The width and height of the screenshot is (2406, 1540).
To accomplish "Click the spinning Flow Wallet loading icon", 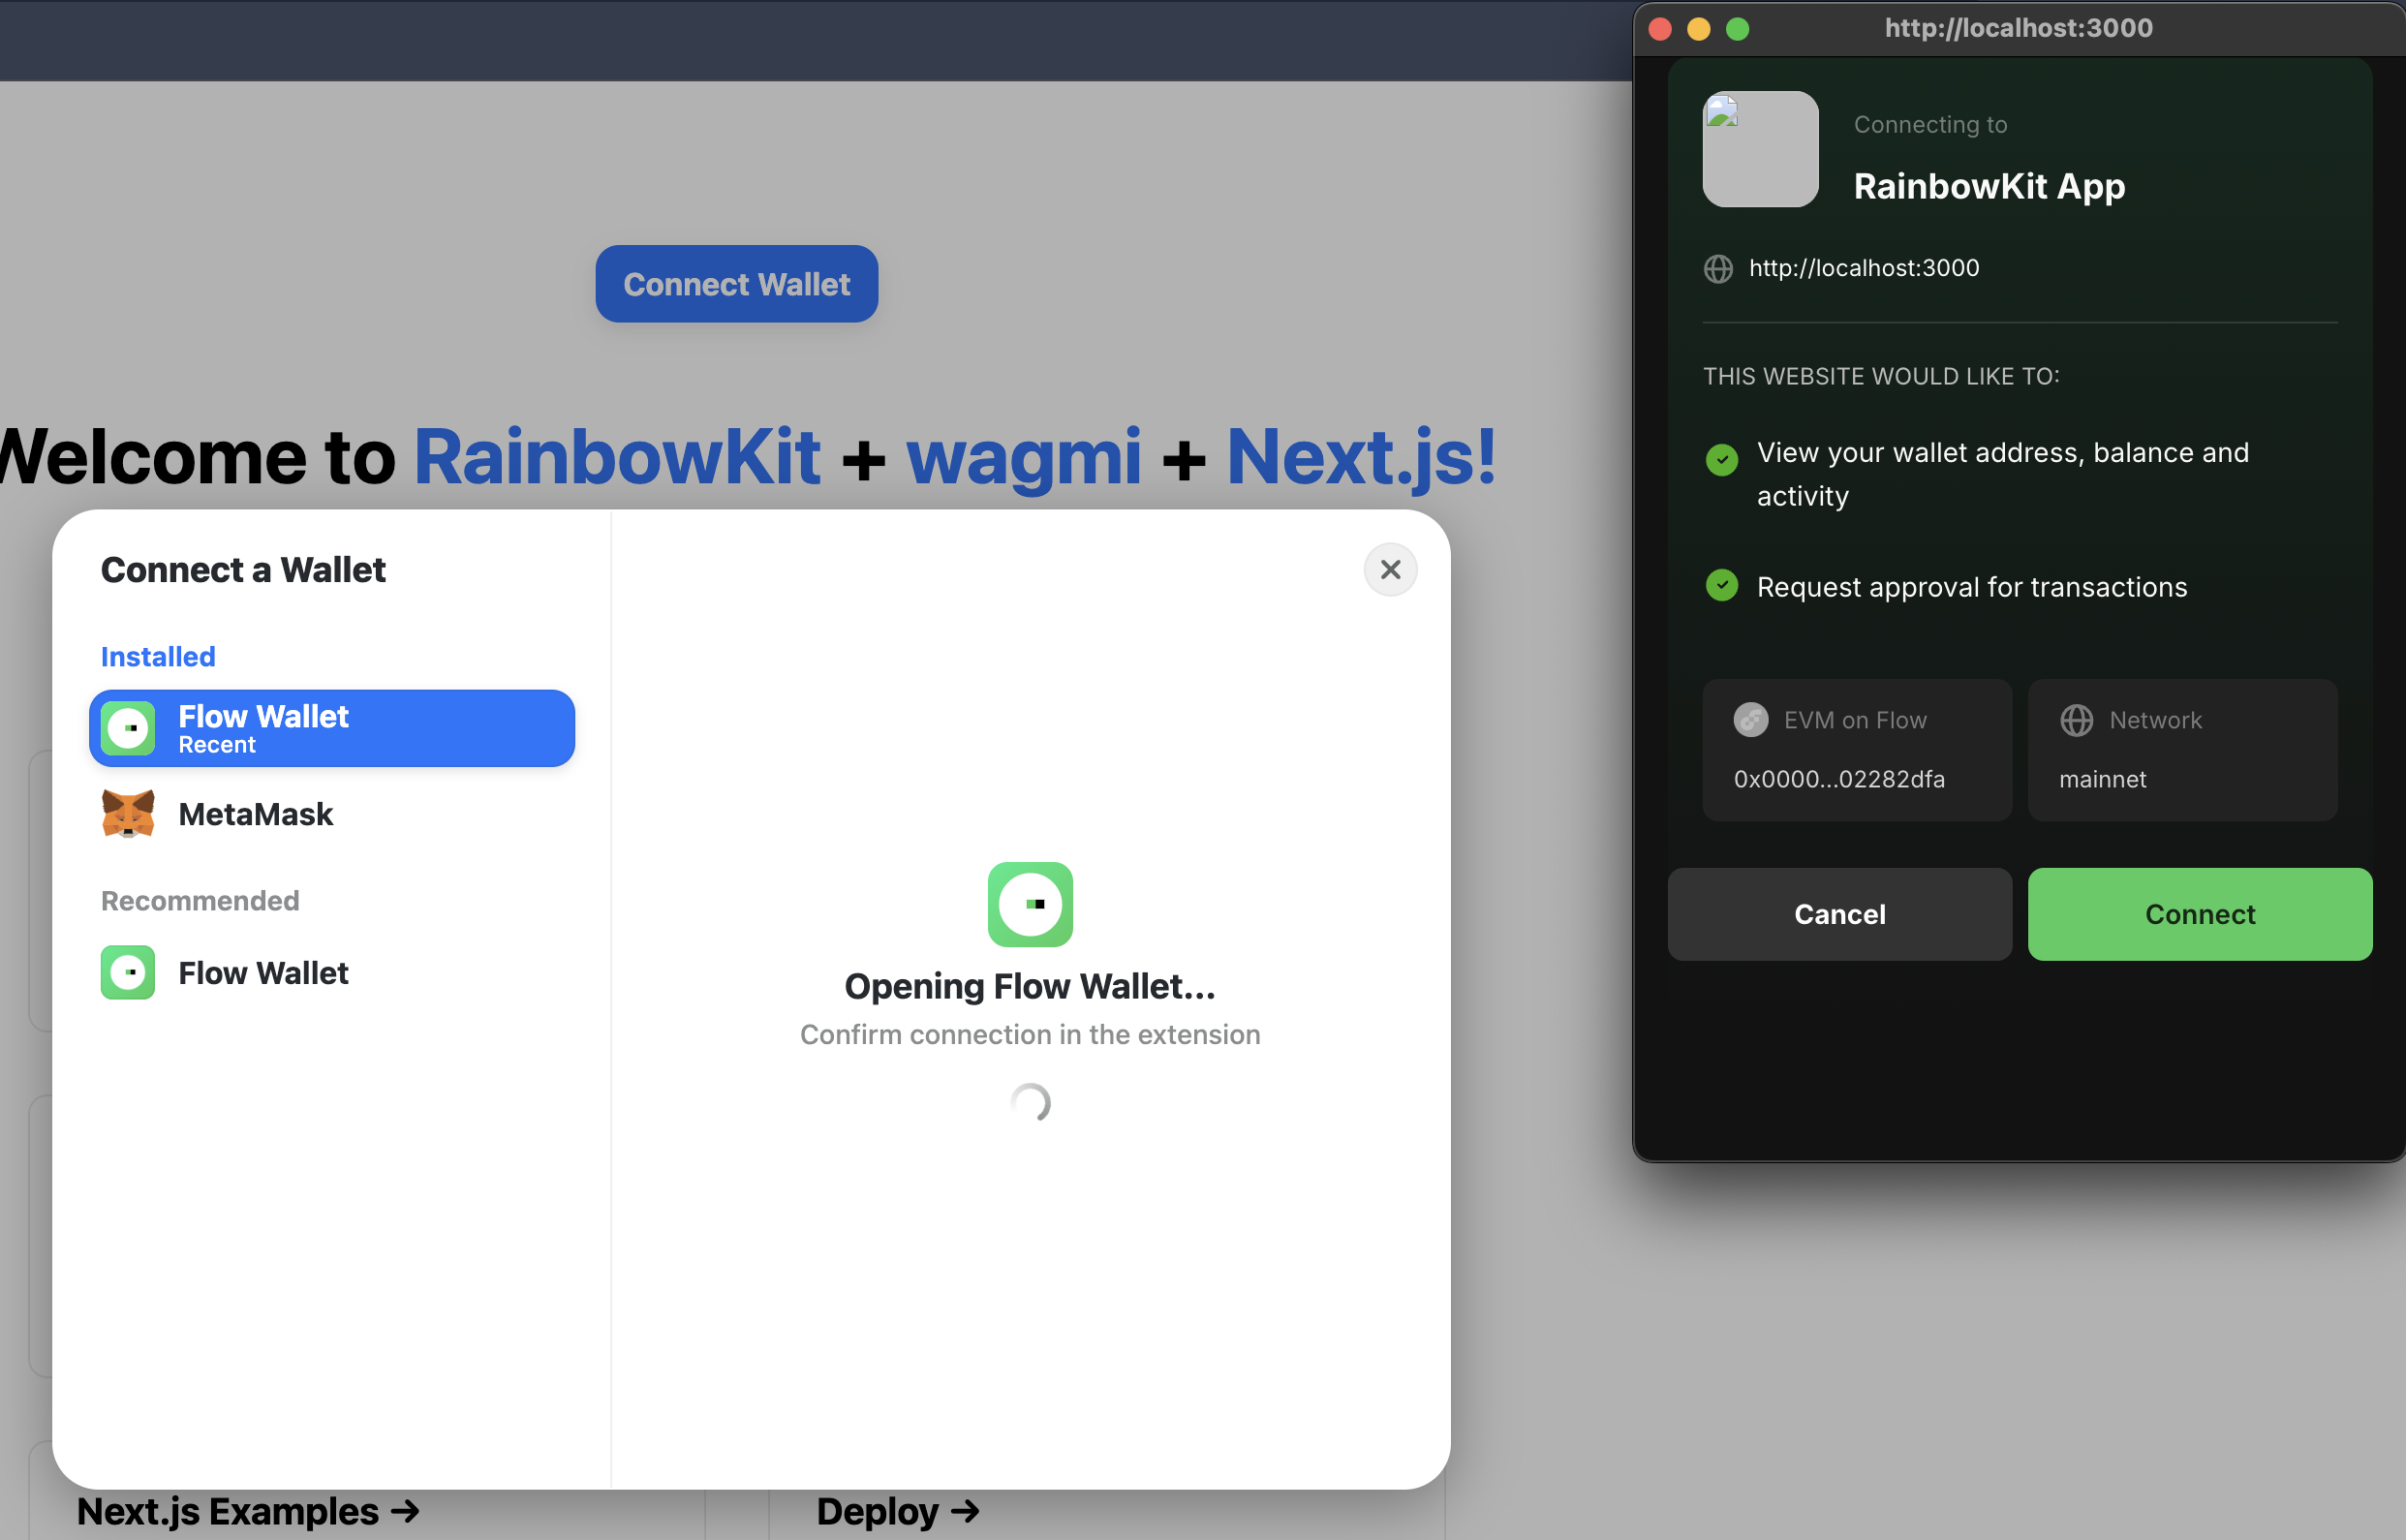I will [1032, 1103].
